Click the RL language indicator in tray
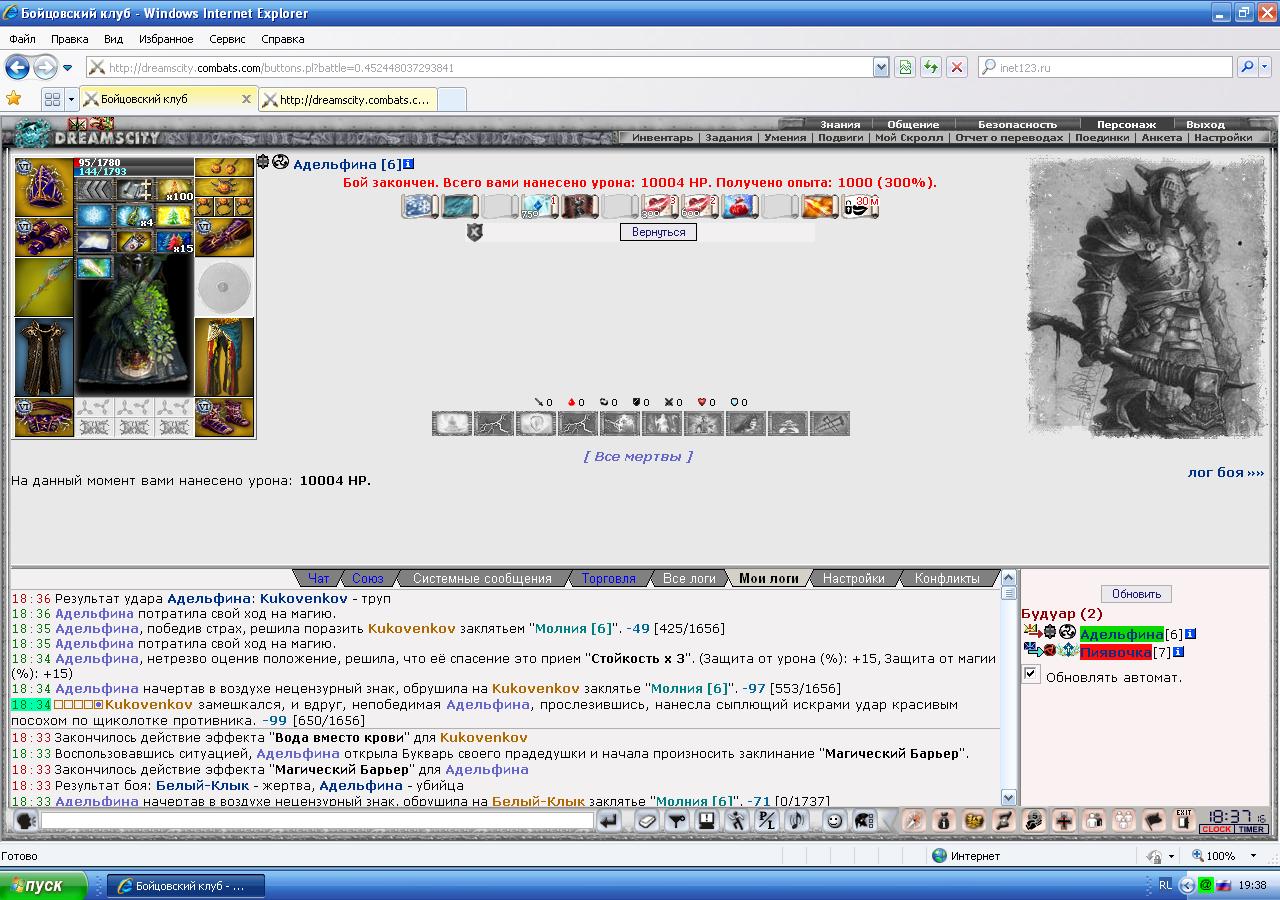This screenshot has height=900, width=1280. (1166, 885)
